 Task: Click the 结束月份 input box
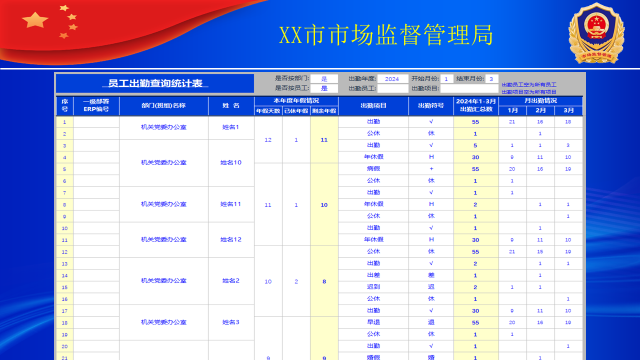(491, 79)
